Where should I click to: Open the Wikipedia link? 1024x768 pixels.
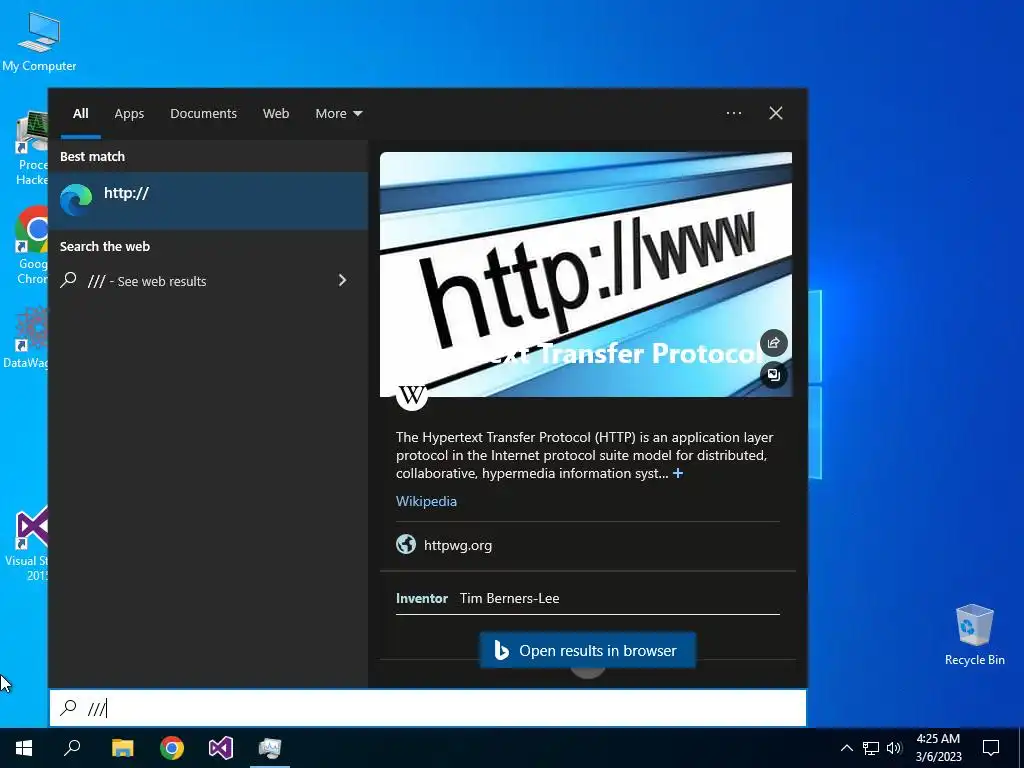[426, 501]
